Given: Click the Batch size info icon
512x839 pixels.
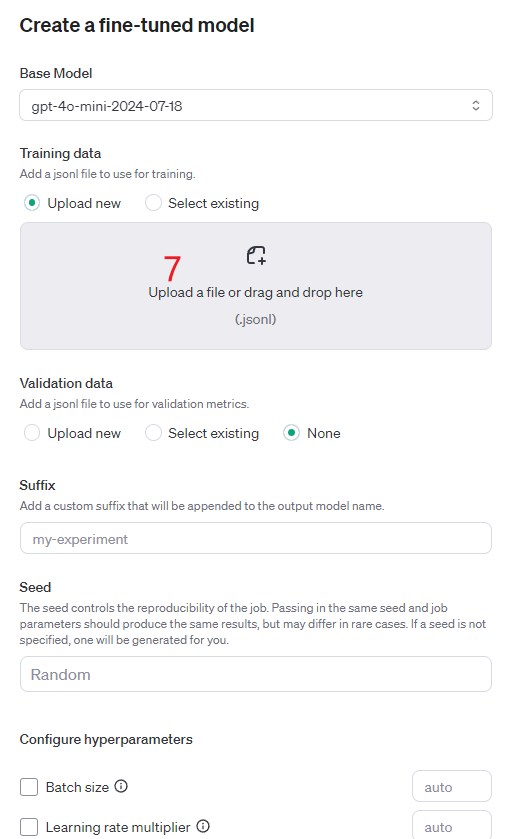Looking at the screenshot, I should [121, 786].
